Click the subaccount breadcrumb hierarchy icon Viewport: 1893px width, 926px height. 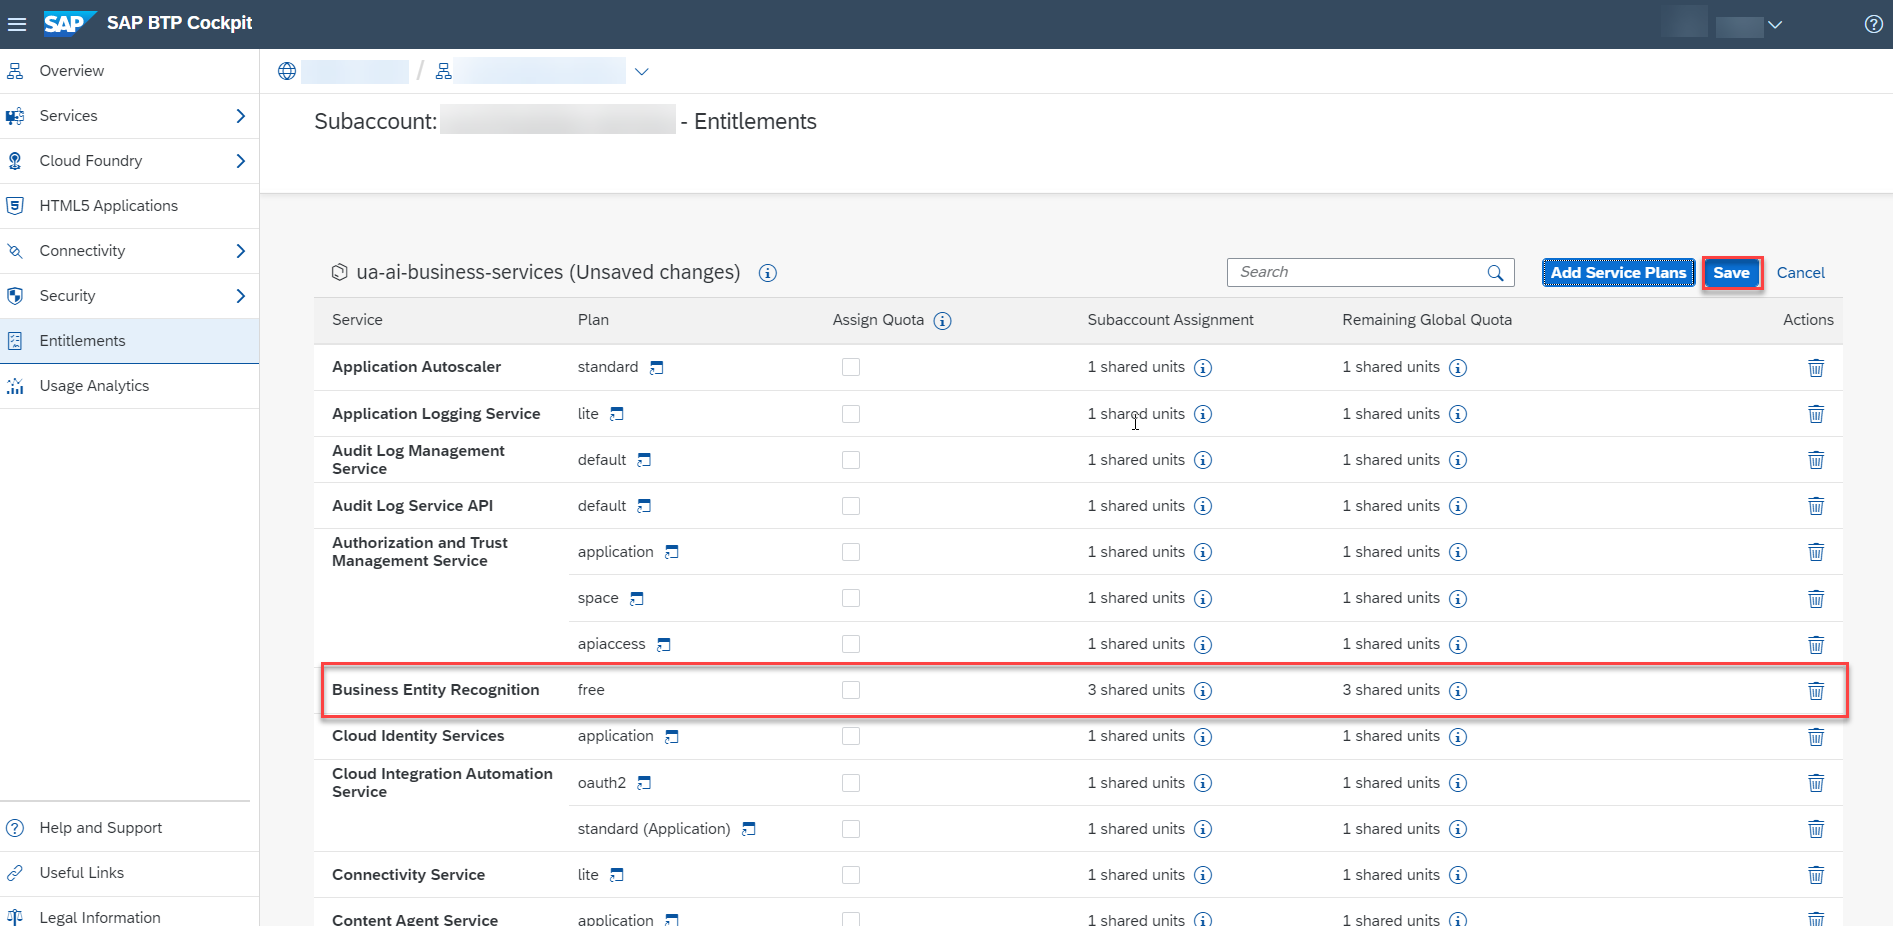tap(444, 71)
